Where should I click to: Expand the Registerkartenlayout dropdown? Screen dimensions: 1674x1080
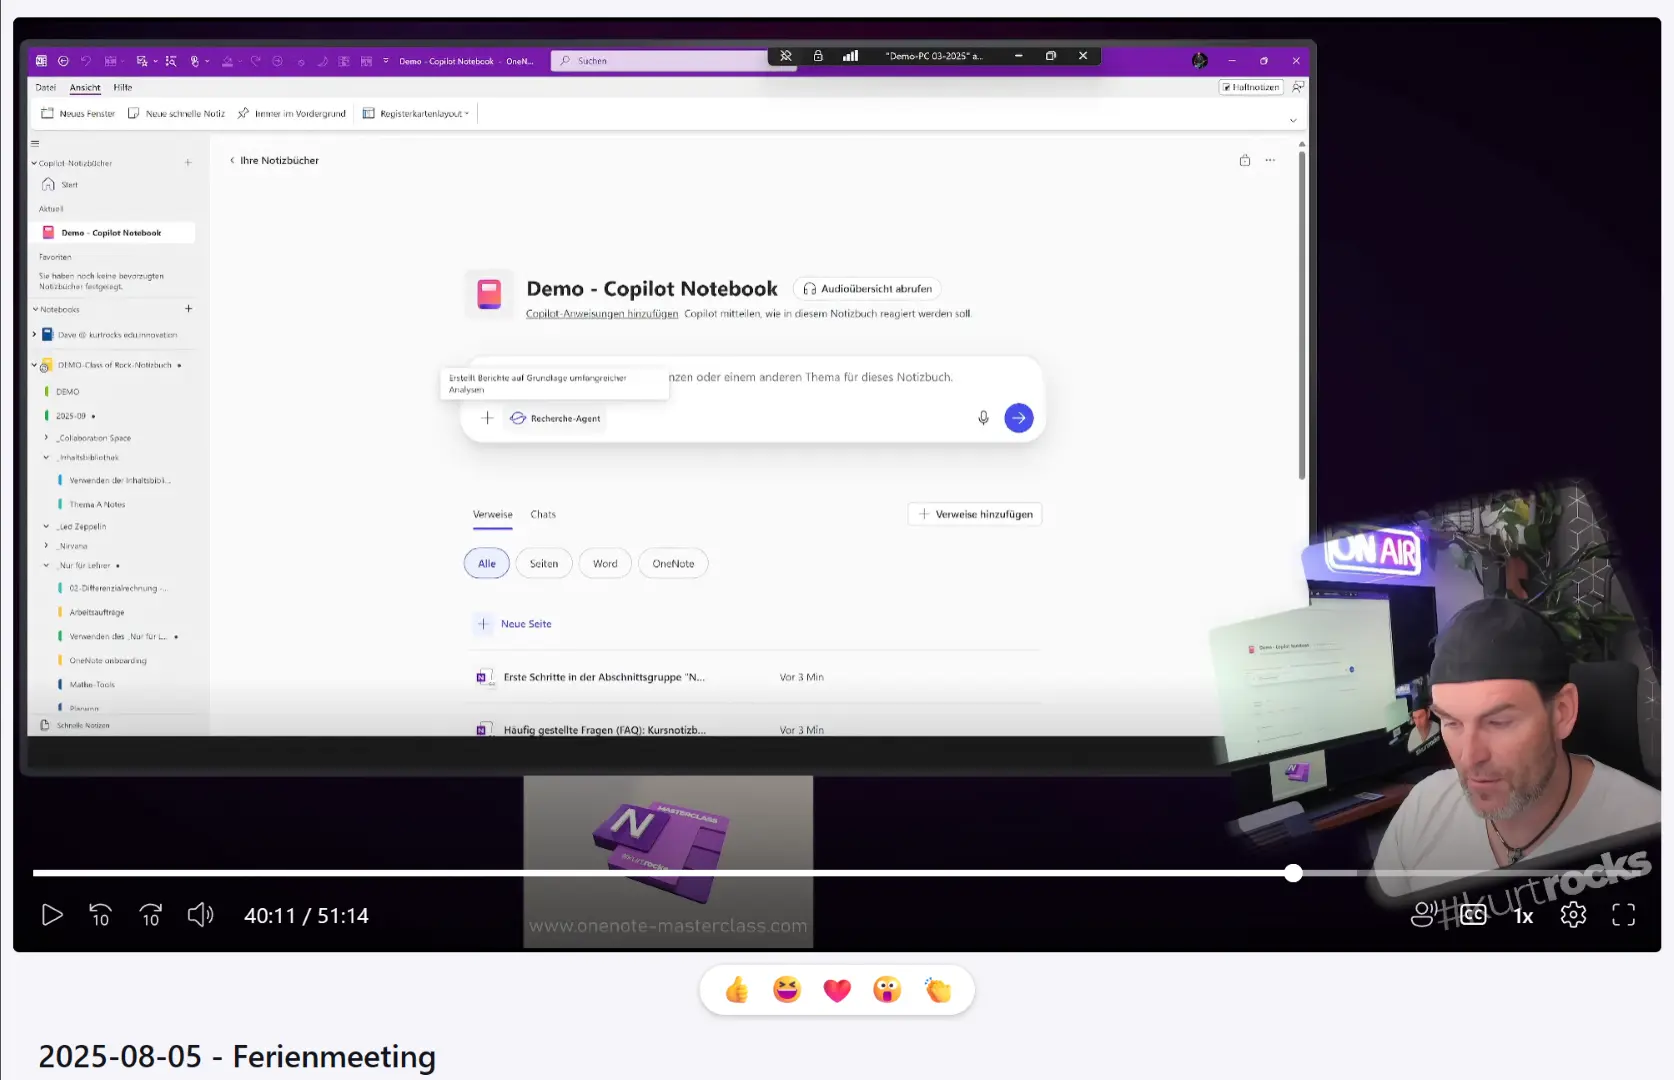coord(417,114)
